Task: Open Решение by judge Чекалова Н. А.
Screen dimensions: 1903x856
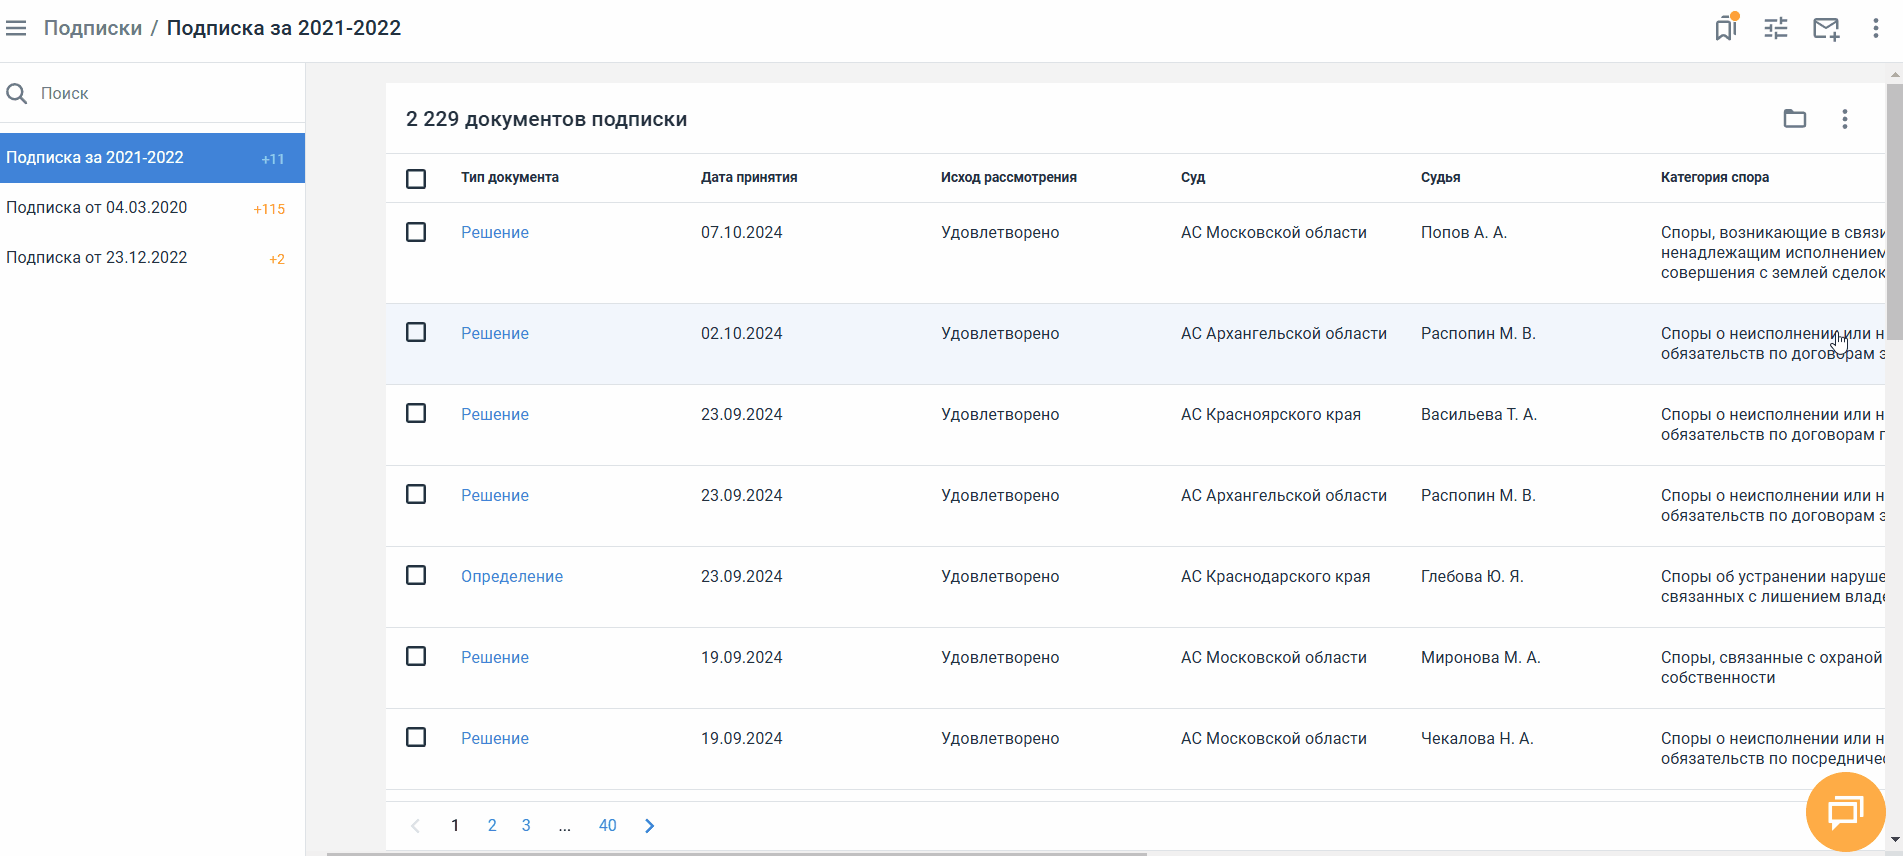Action: click(495, 738)
